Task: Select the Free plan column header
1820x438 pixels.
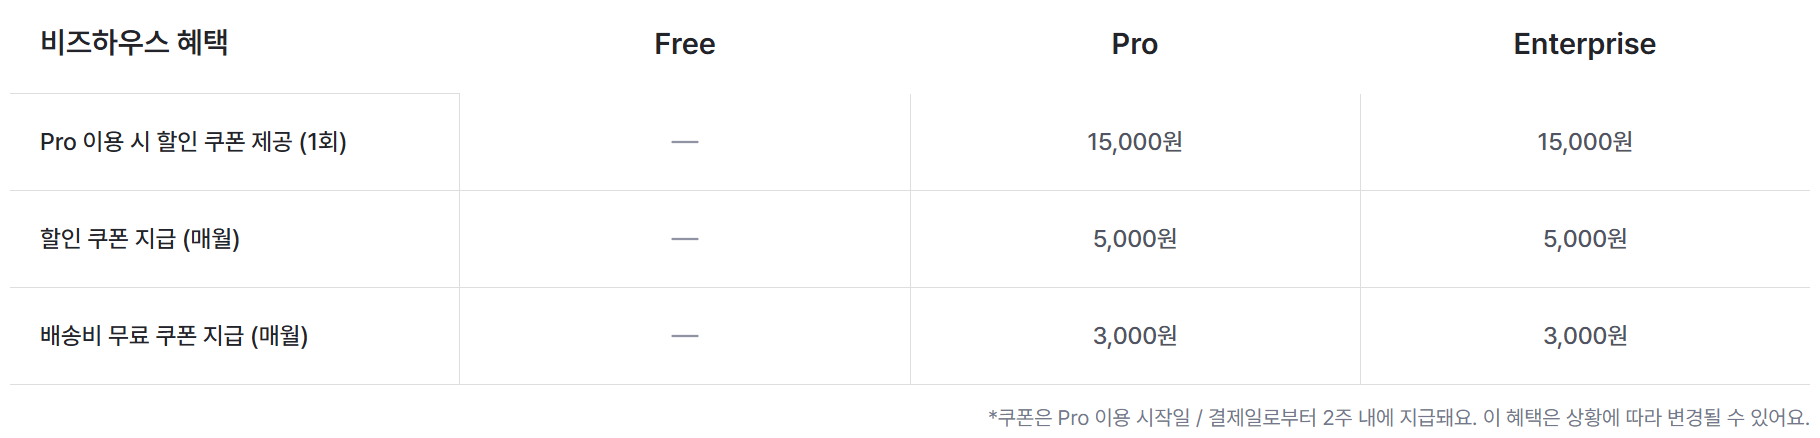Action: click(x=685, y=44)
